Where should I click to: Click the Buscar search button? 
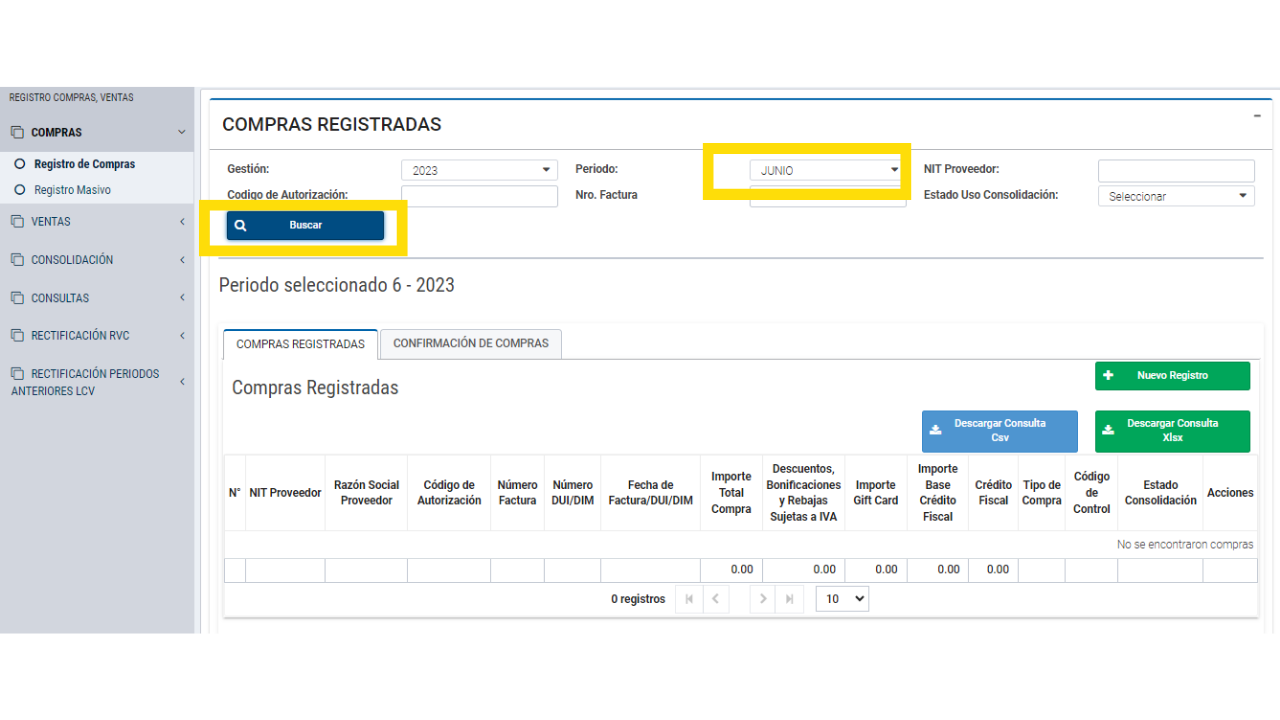click(305, 226)
